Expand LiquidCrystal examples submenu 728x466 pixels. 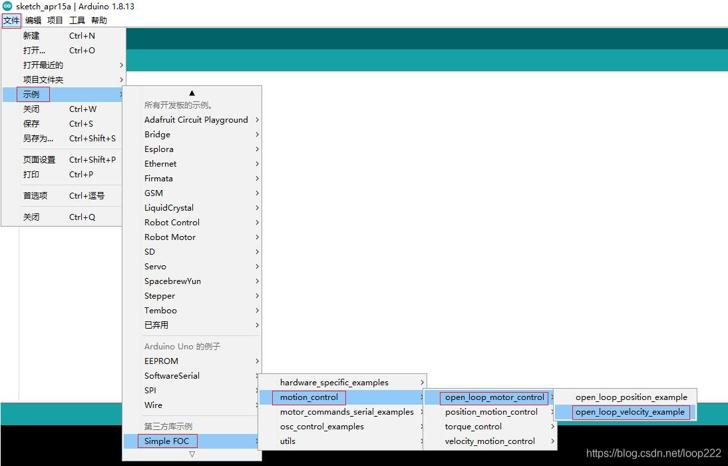pos(192,208)
